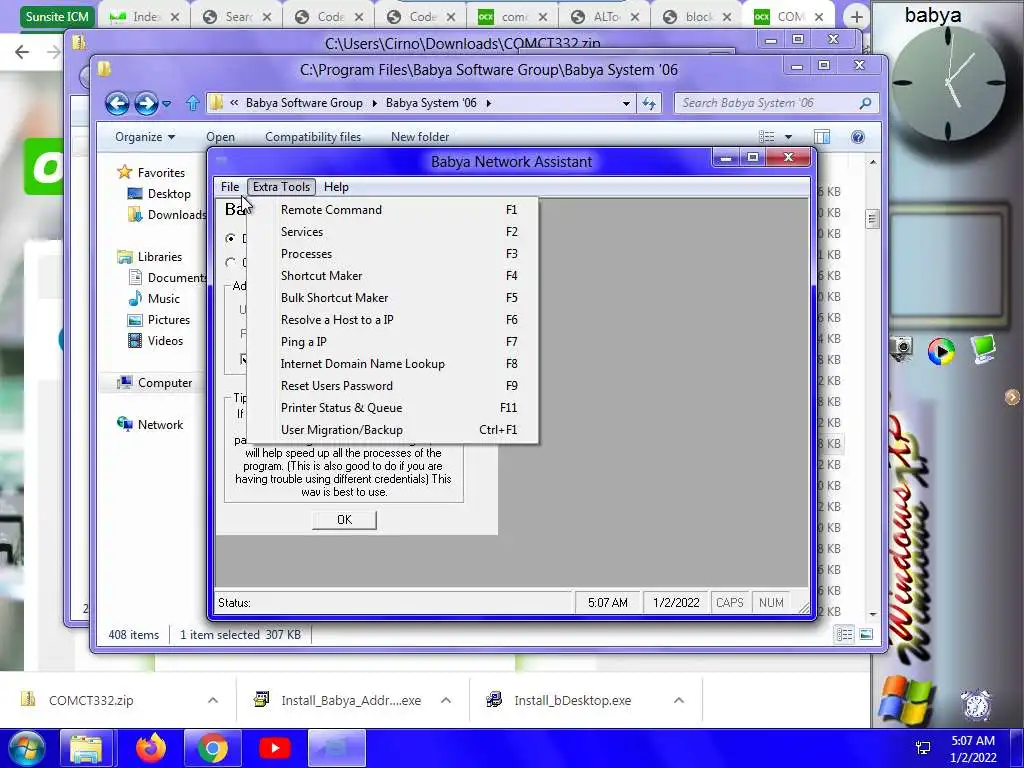Expand the address bar history dropdown
The image size is (1024, 768).
point(626,103)
